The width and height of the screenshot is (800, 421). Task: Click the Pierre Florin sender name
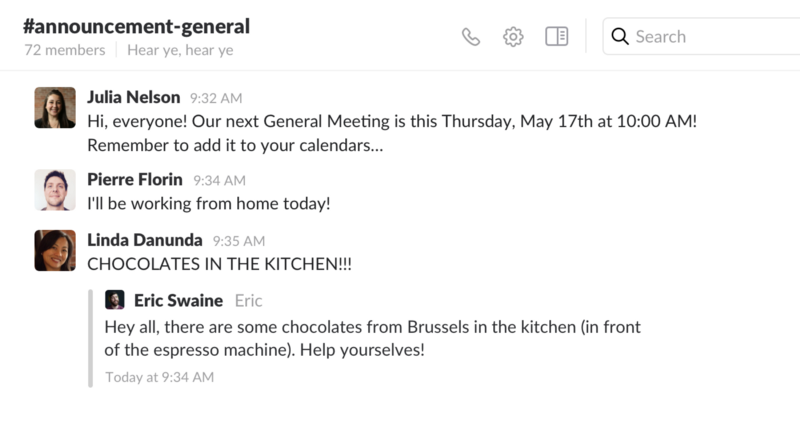click(x=135, y=179)
